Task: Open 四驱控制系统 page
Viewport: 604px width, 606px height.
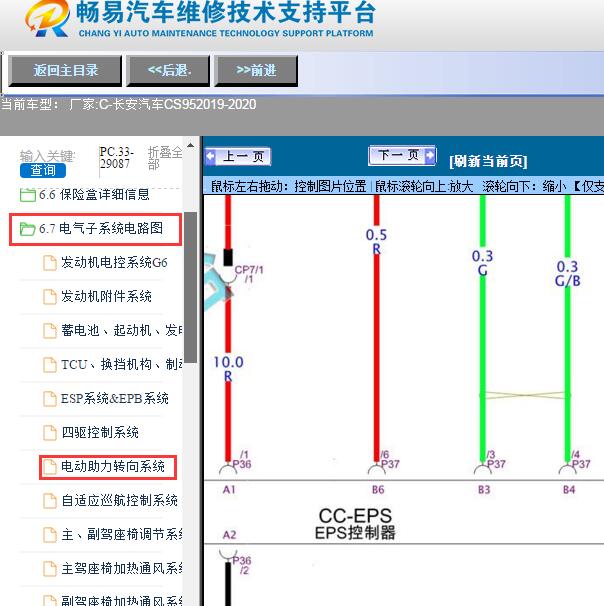Action: (100, 432)
